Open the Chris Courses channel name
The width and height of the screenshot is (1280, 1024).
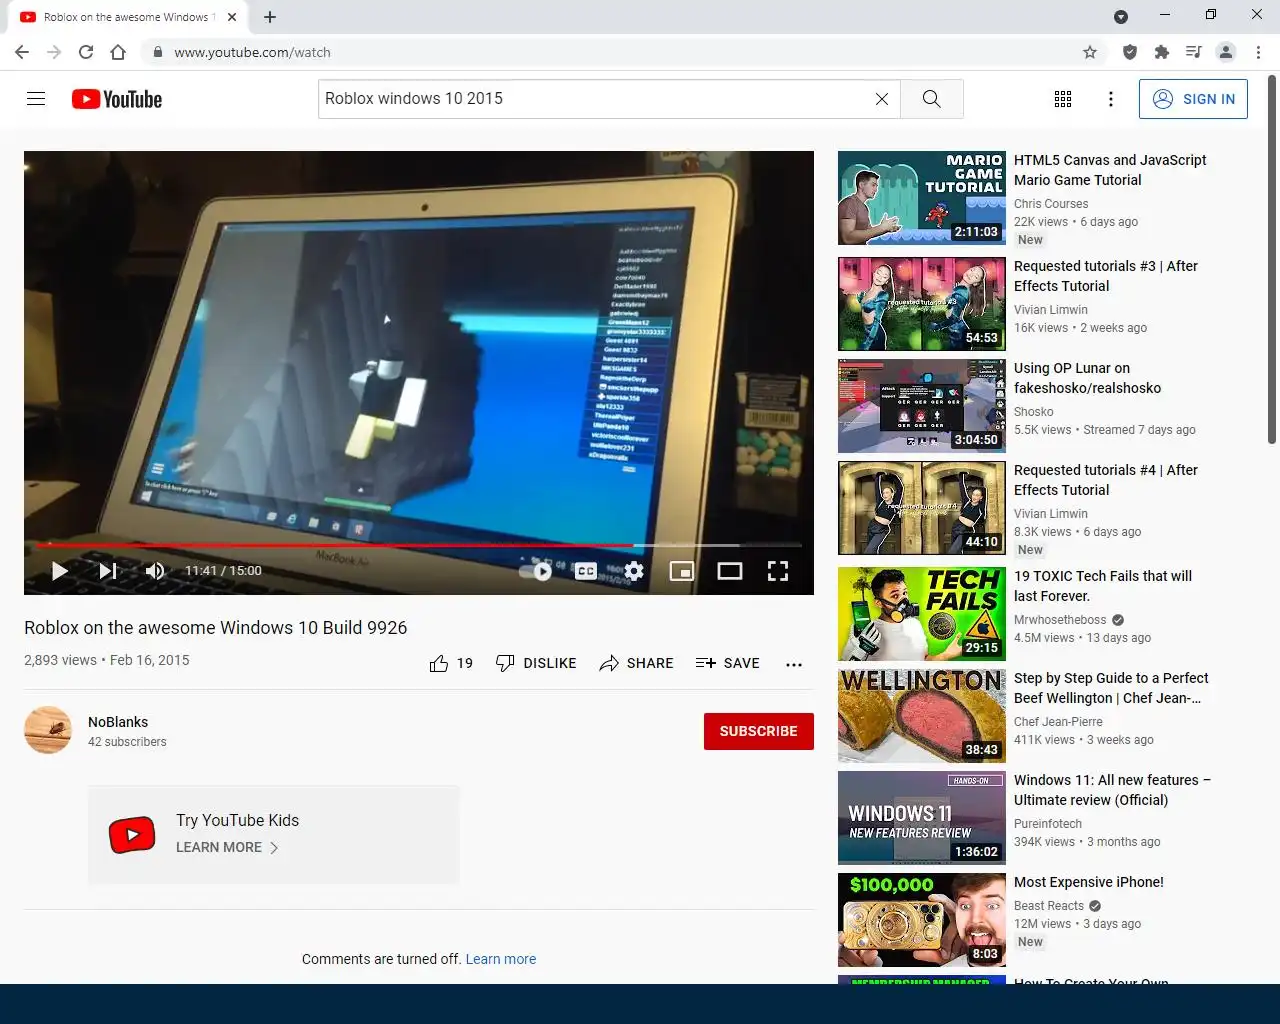1051,204
